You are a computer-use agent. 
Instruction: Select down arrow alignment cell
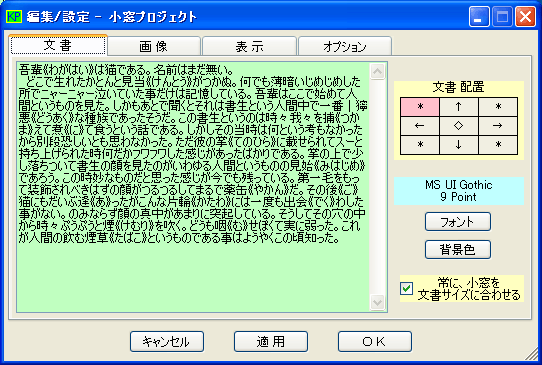pos(459,144)
